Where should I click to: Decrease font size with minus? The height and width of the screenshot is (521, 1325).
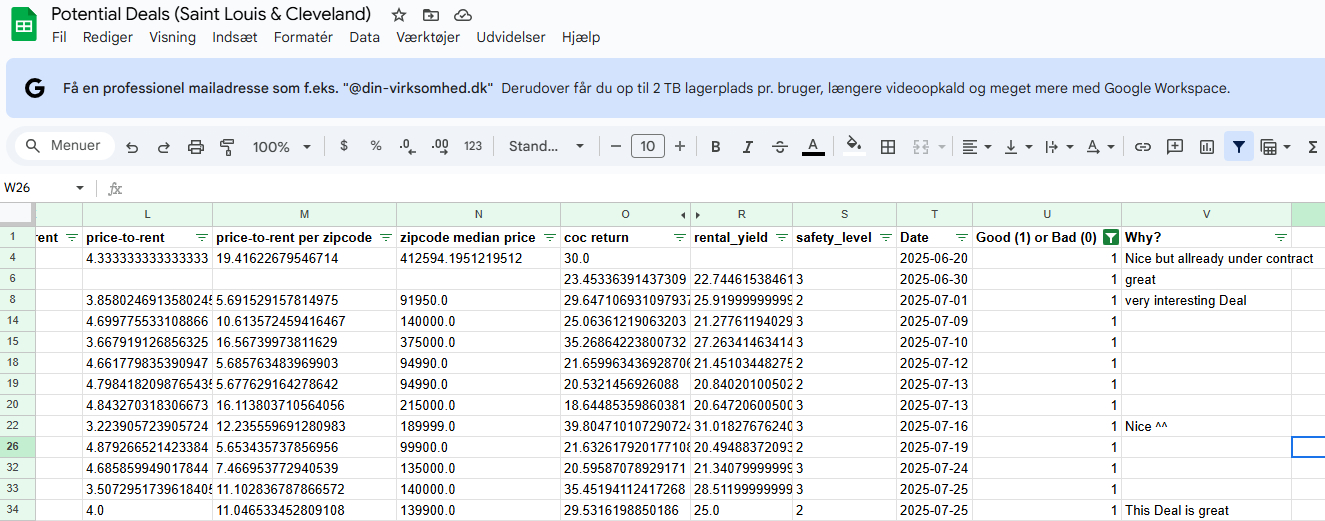click(x=616, y=146)
